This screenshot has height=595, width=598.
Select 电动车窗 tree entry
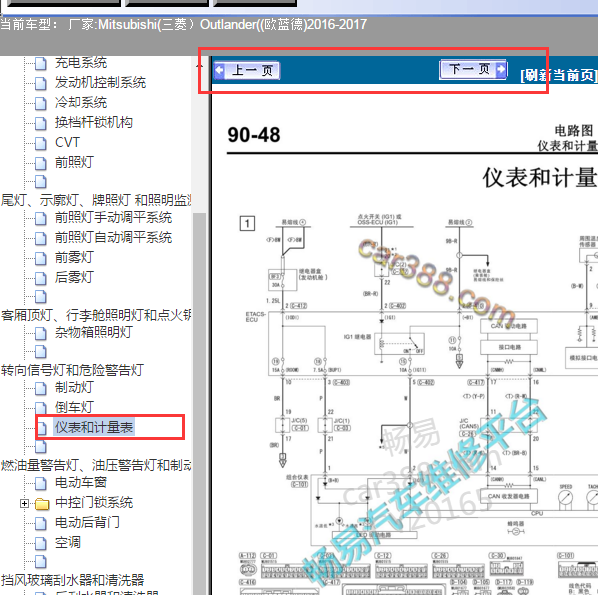81,482
